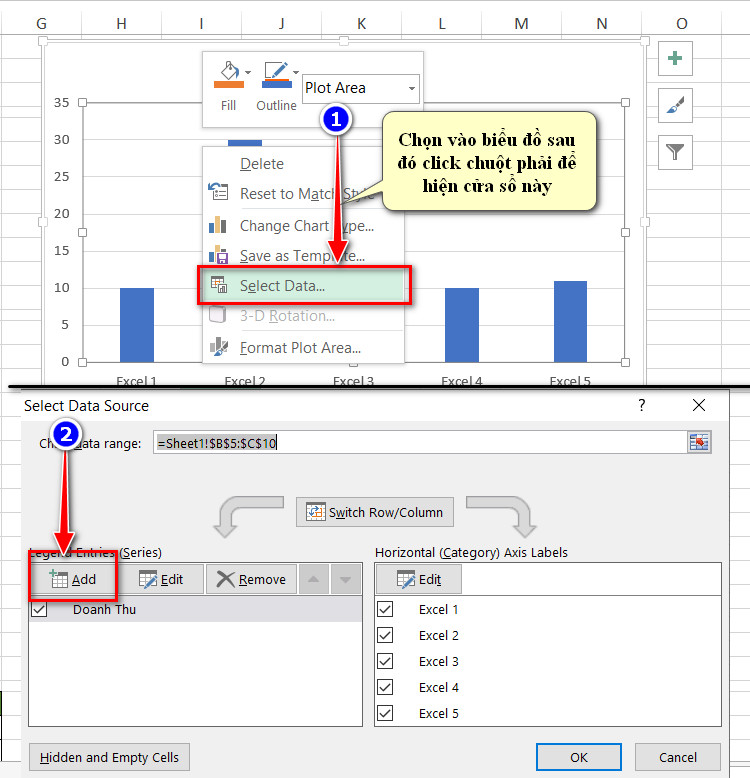Select column header H
This screenshot has height=778, width=750.
[x=122, y=23]
